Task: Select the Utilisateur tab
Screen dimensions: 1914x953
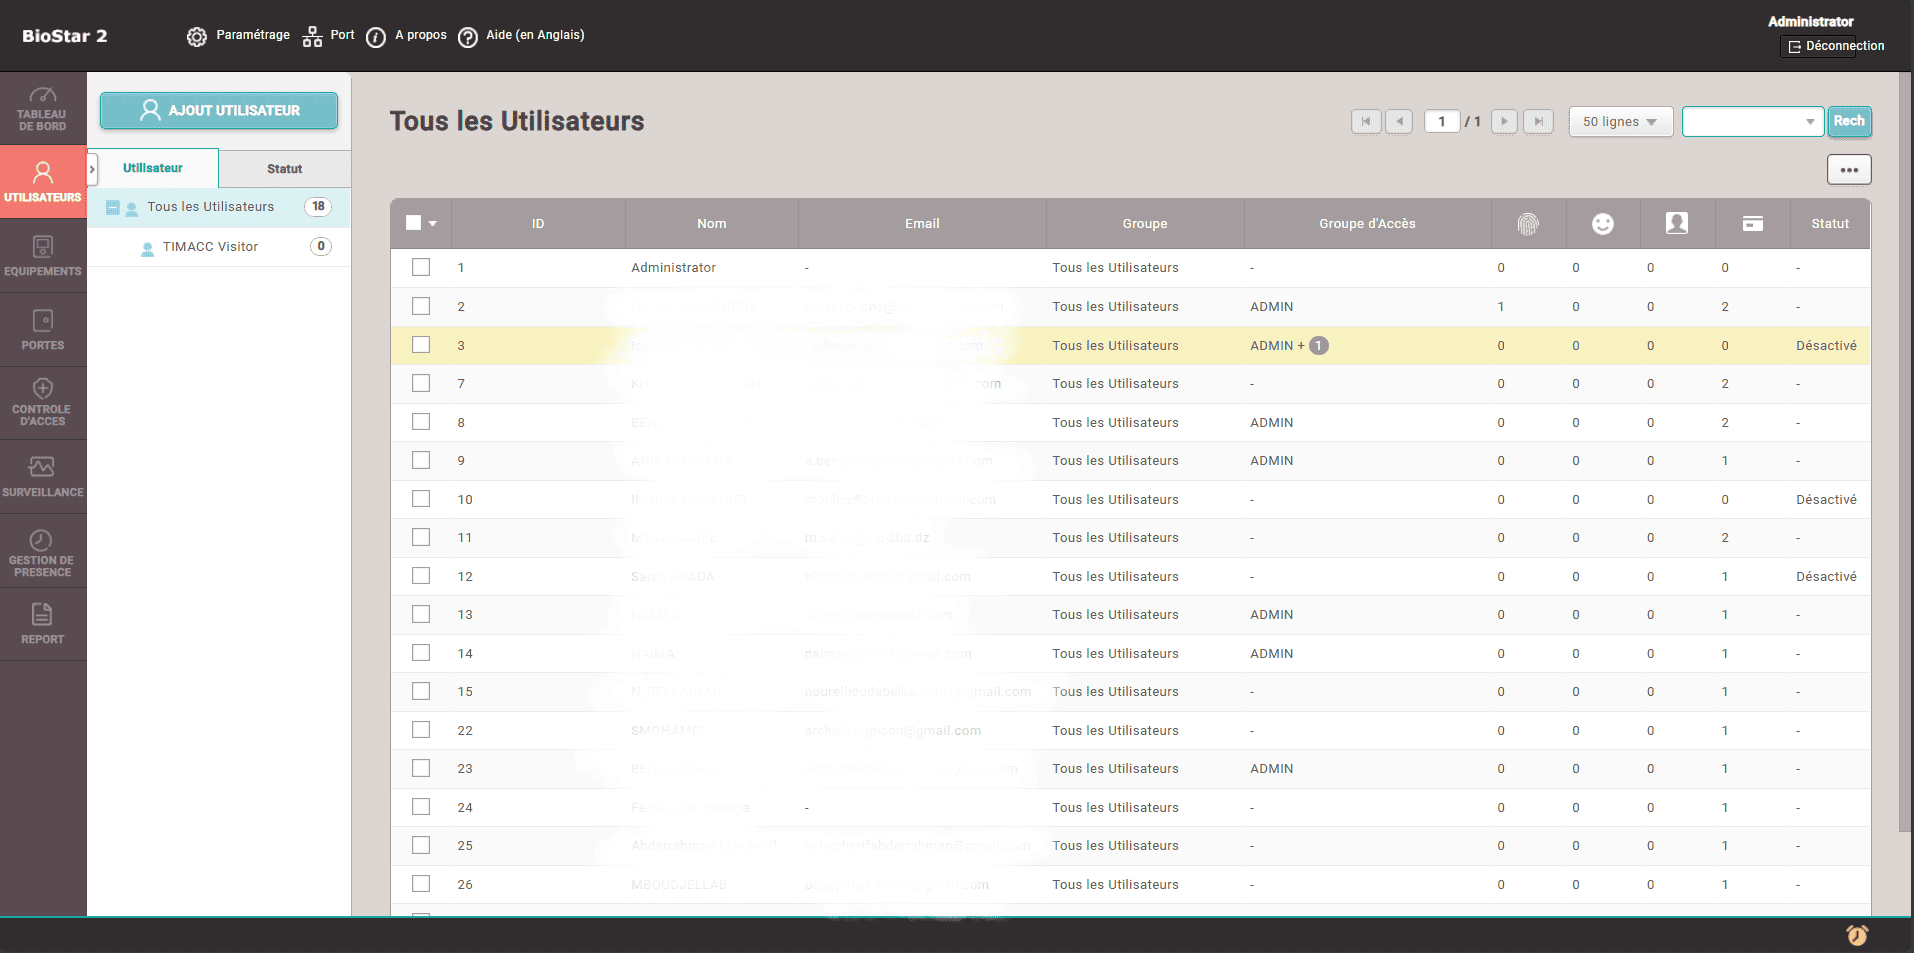Action: [152, 168]
